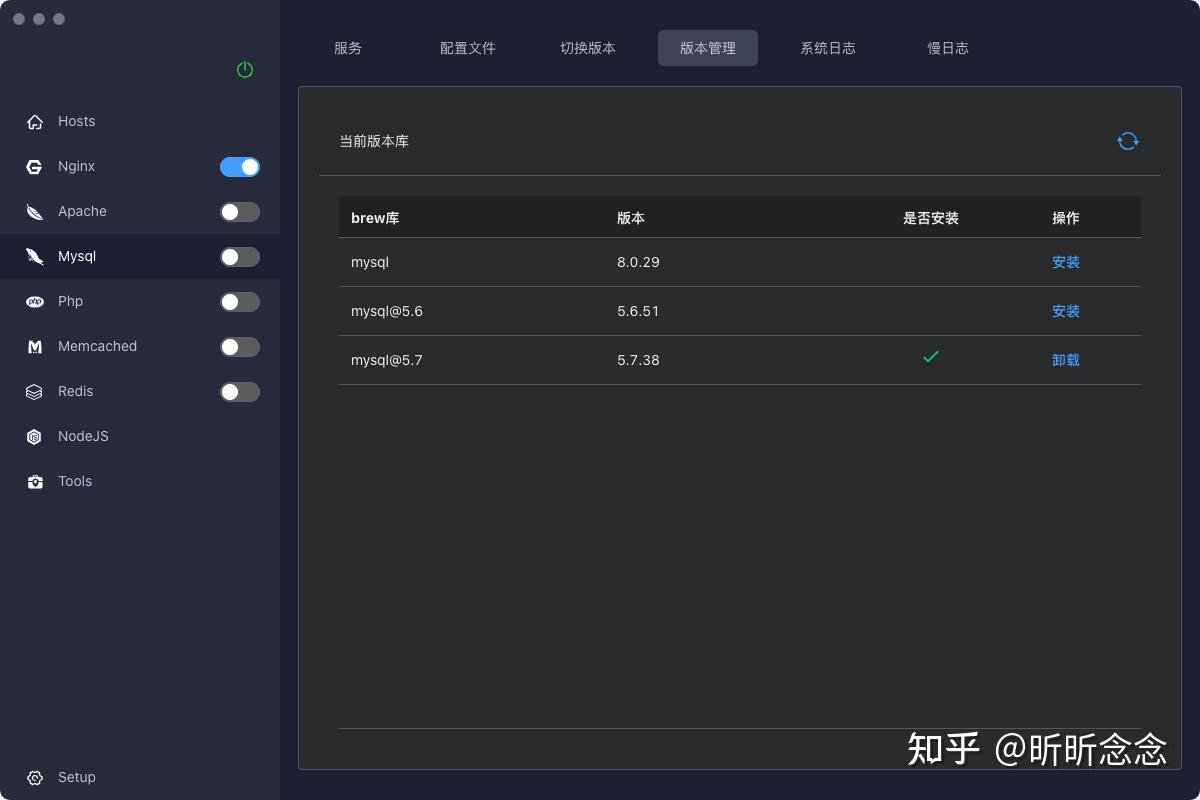The height and width of the screenshot is (800, 1200).
Task: Select the Memcached icon
Action: pyautogui.click(x=34, y=346)
